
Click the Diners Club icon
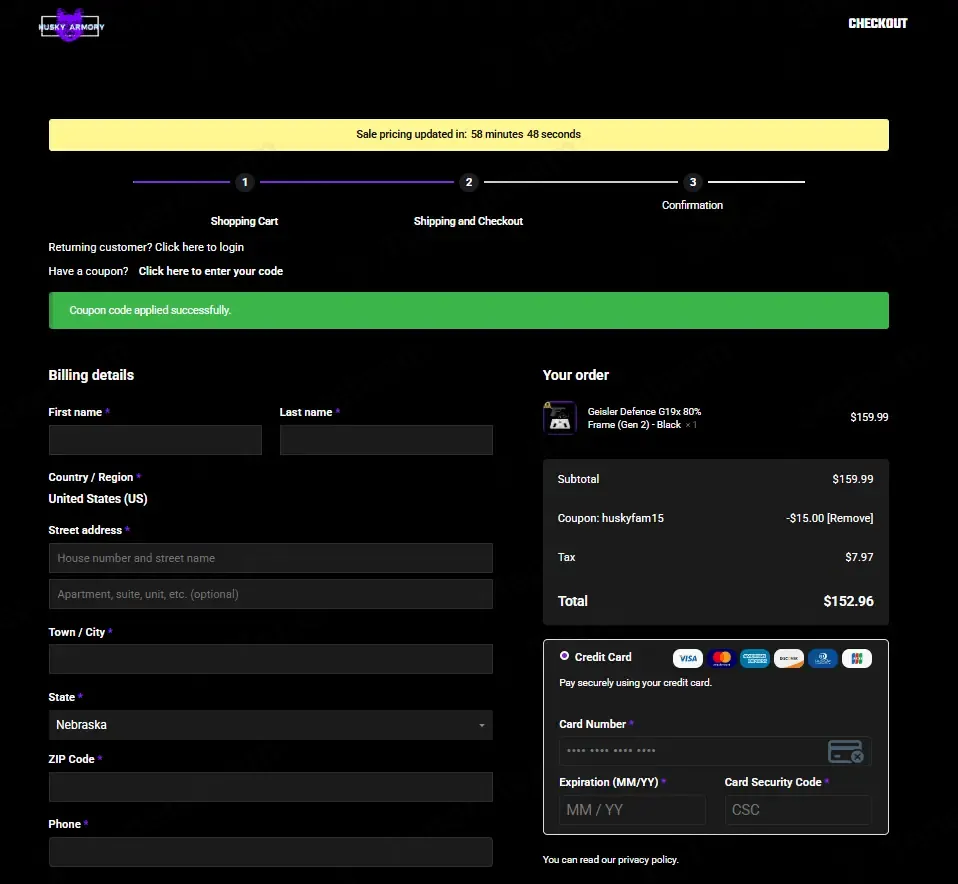tap(823, 658)
